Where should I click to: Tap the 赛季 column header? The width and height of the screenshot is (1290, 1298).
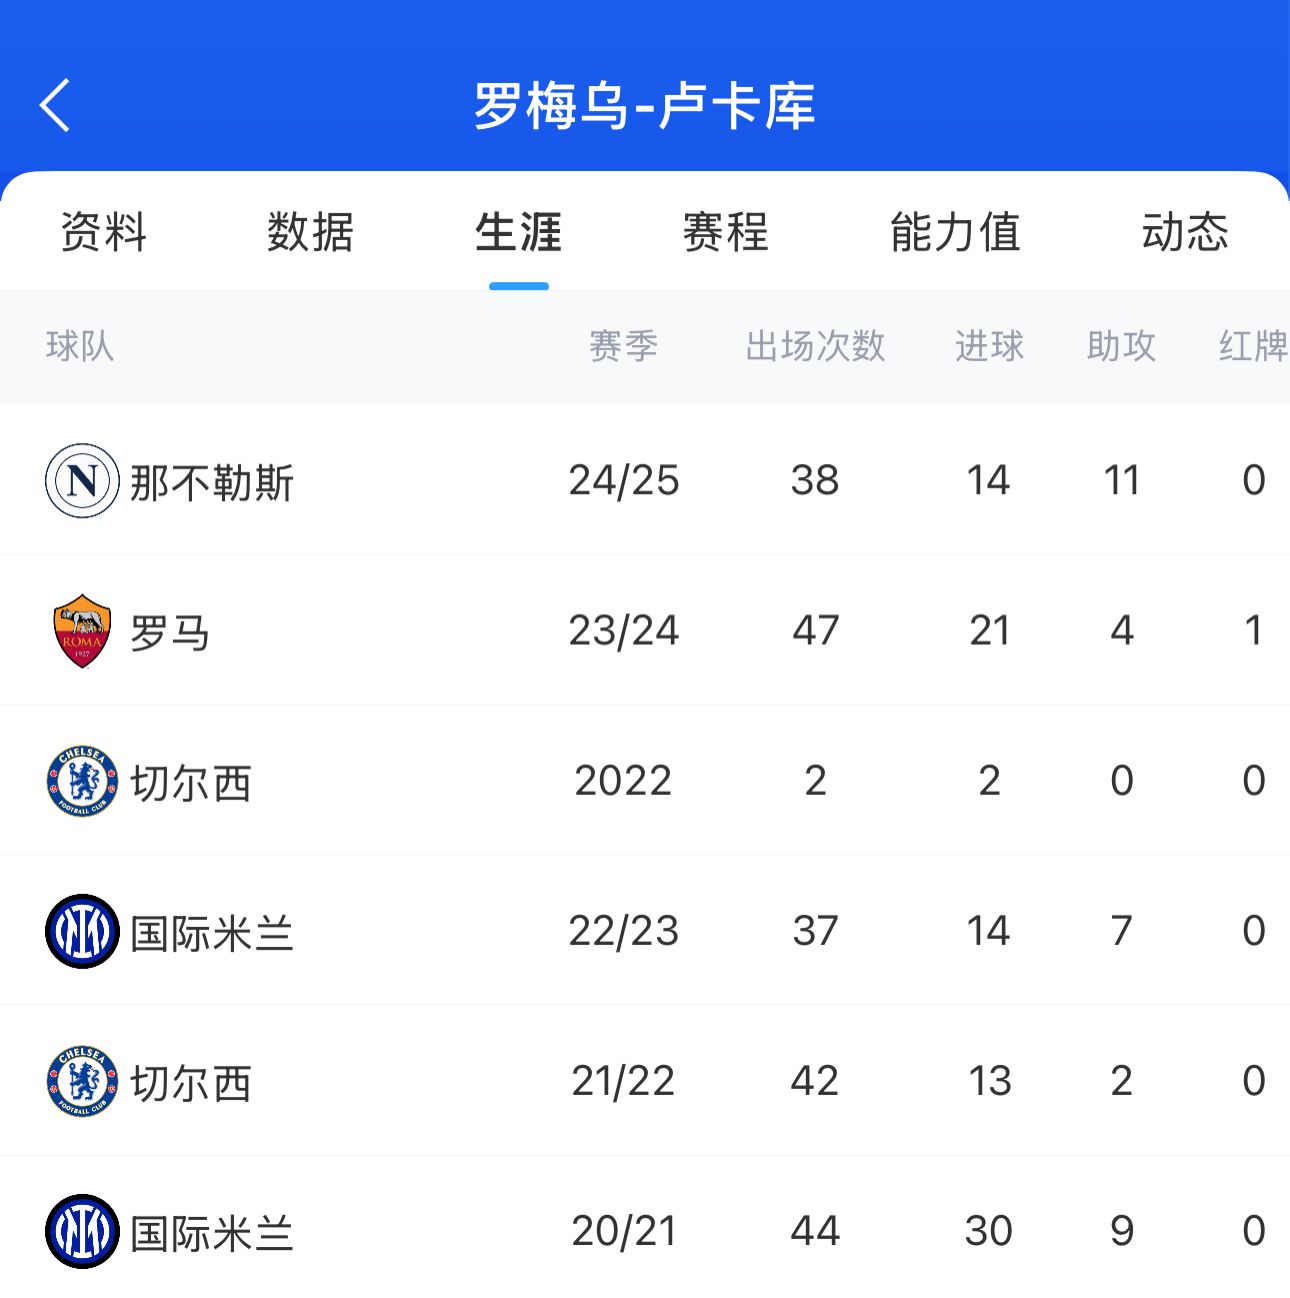(x=623, y=346)
